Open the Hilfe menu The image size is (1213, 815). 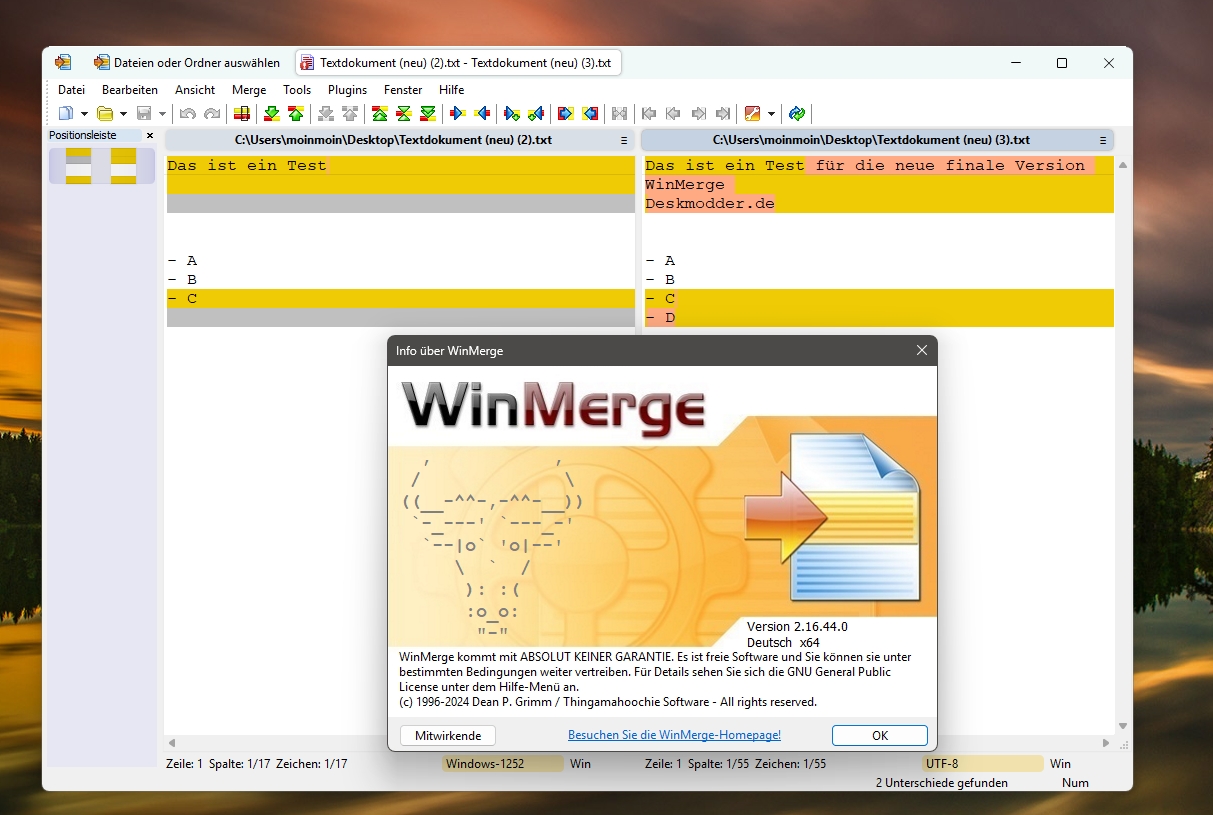click(x=452, y=90)
